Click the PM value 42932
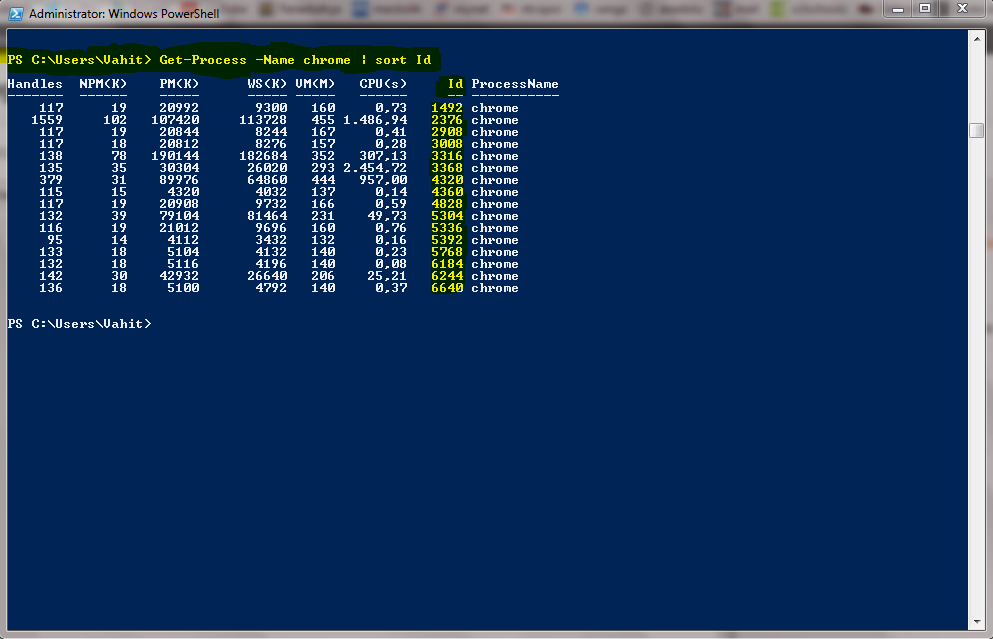993x639 pixels. tap(179, 277)
